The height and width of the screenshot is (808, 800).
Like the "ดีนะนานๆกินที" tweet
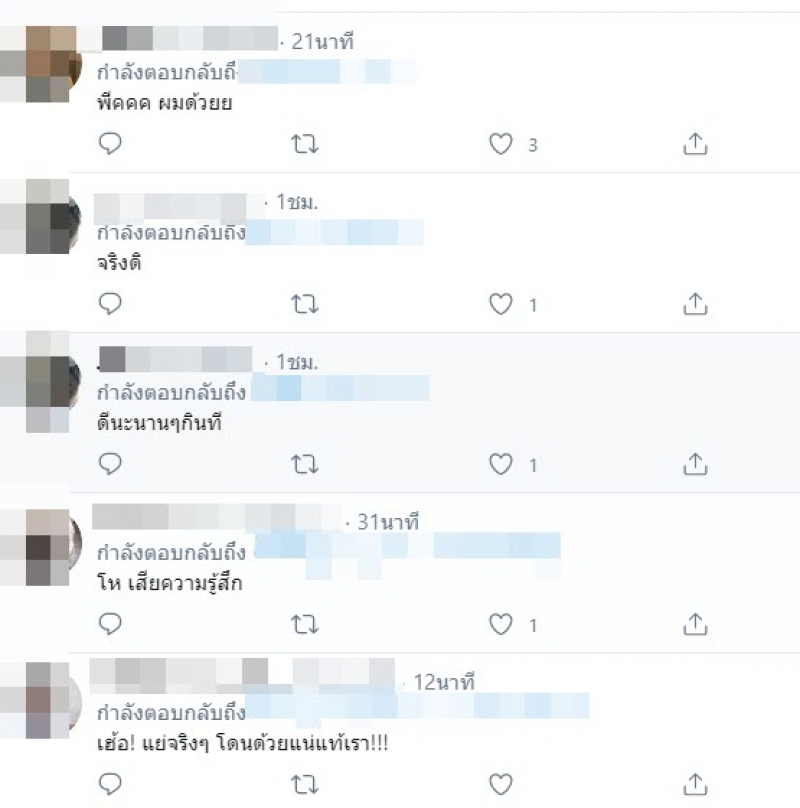coord(501,464)
